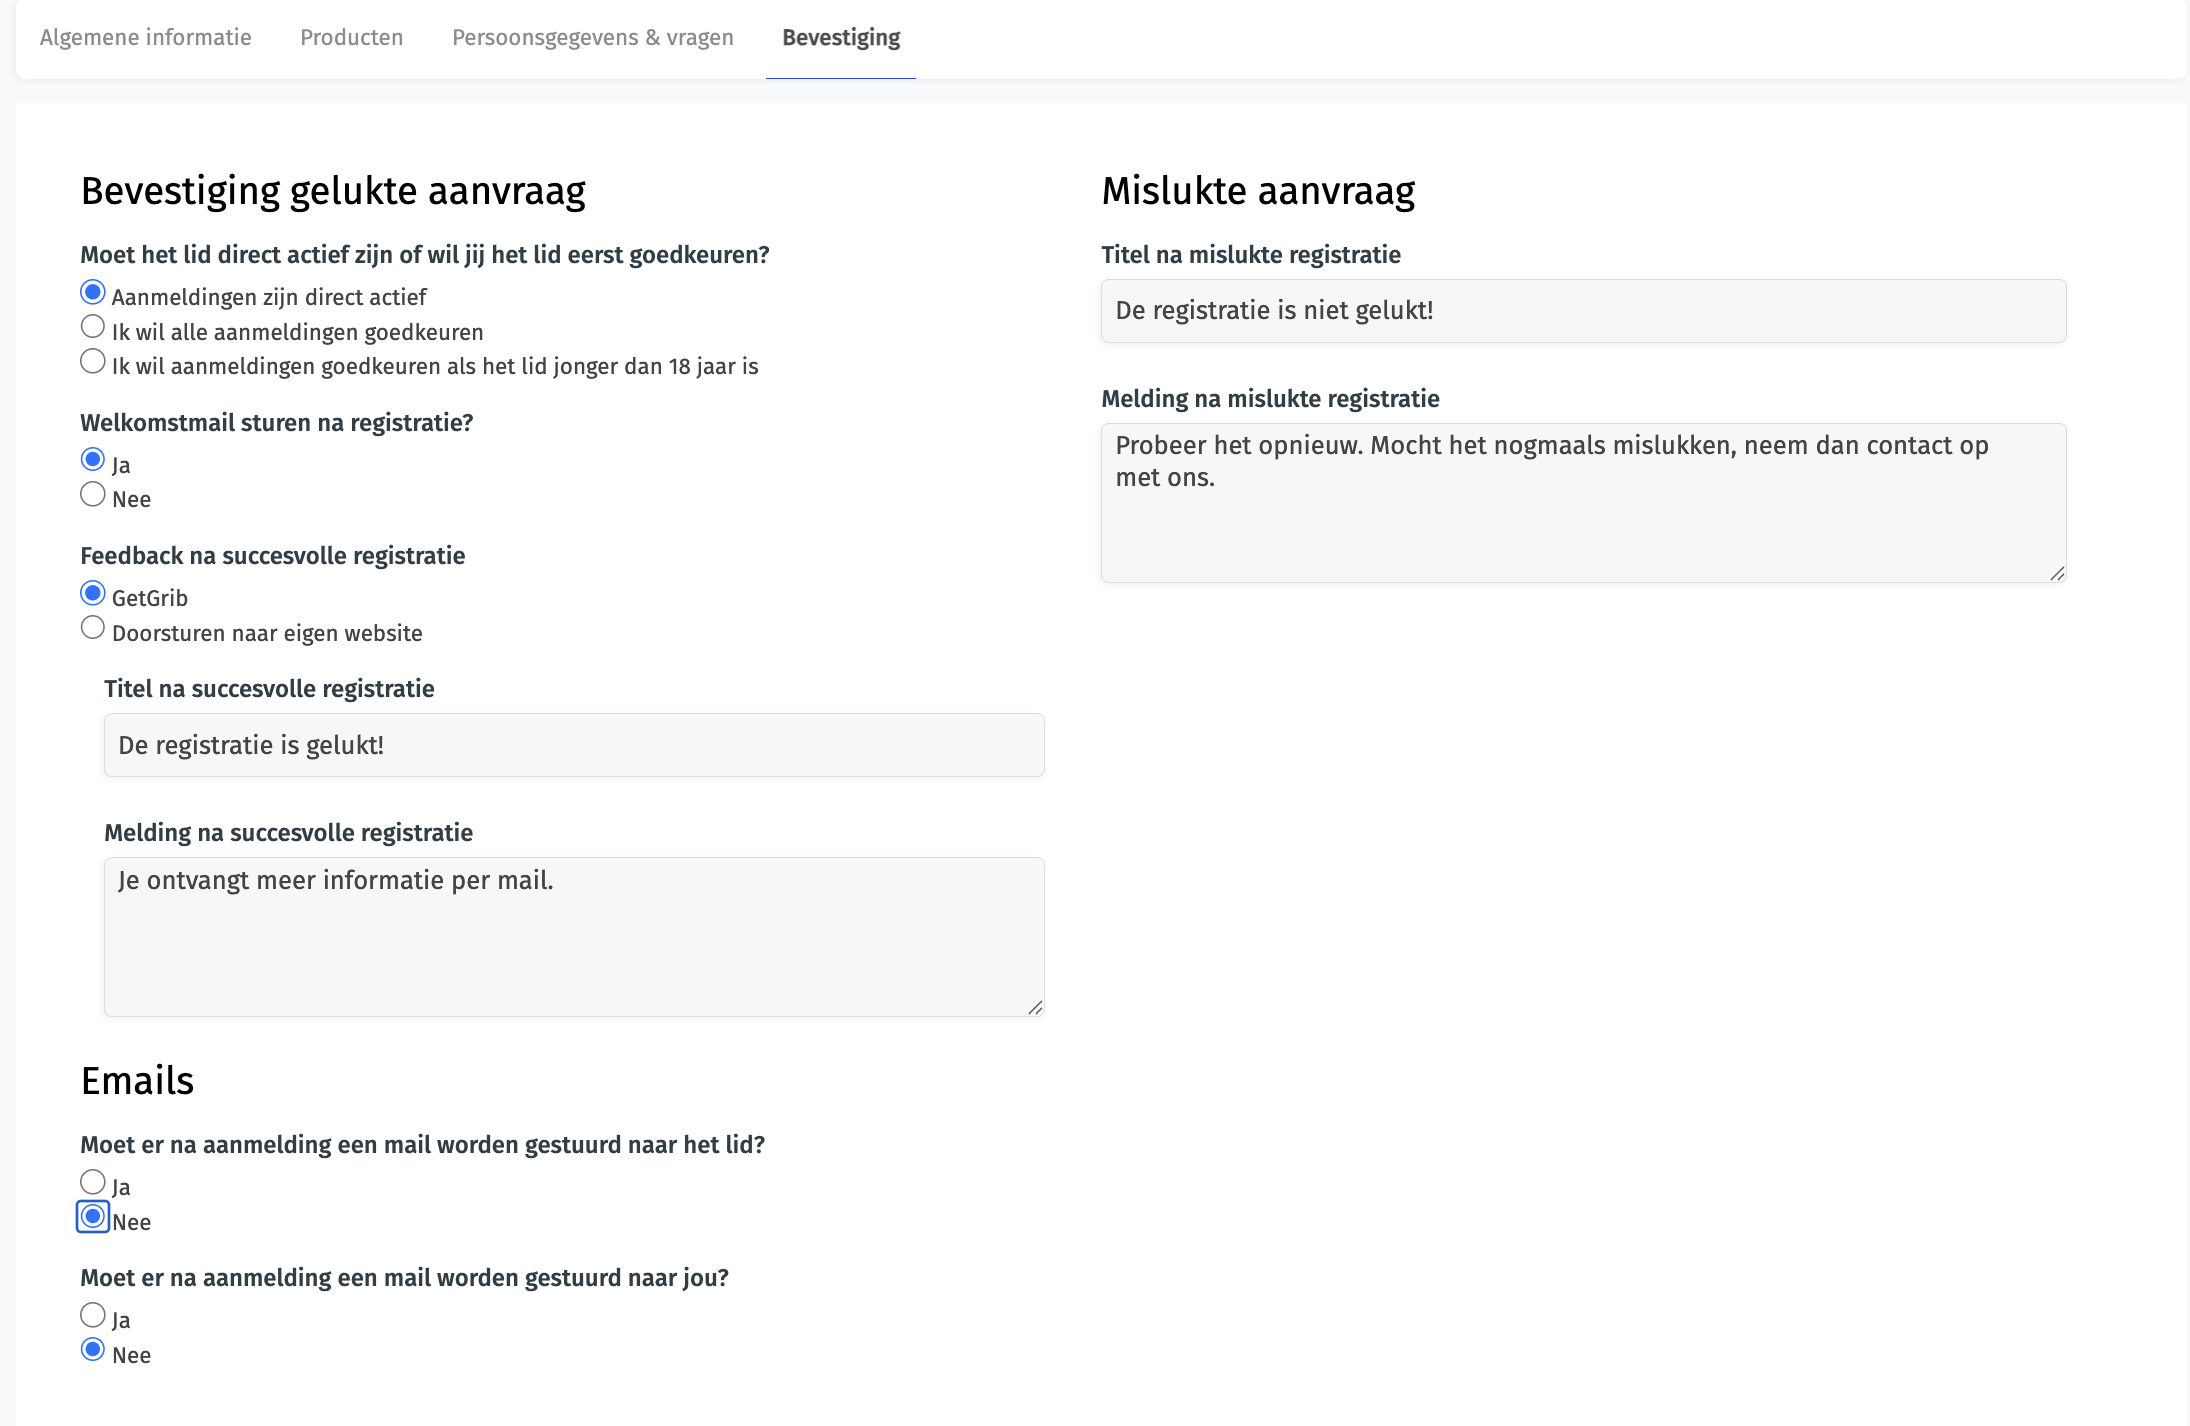Select the Bevestiging tab
This screenshot has height=1426, width=2190.
click(840, 38)
